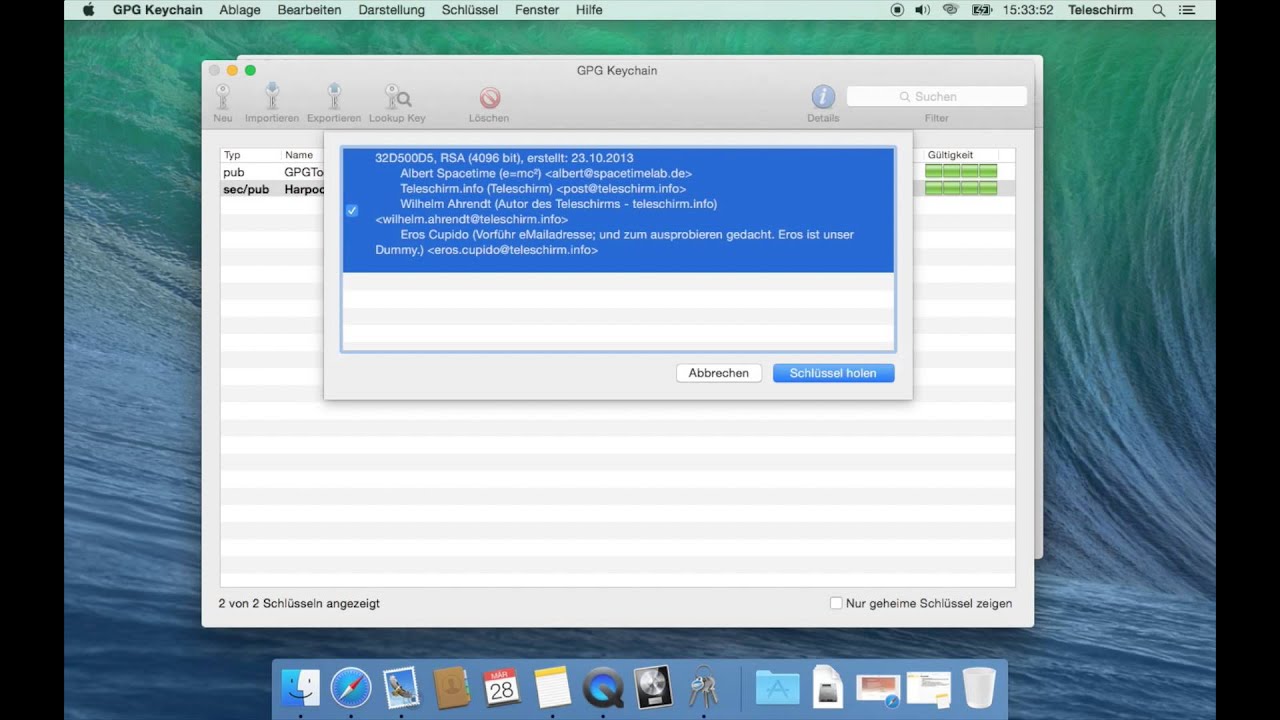Screen dimensions: 1280x720
Task: Open the Bearbeiten menu
Action: [309, 10]
